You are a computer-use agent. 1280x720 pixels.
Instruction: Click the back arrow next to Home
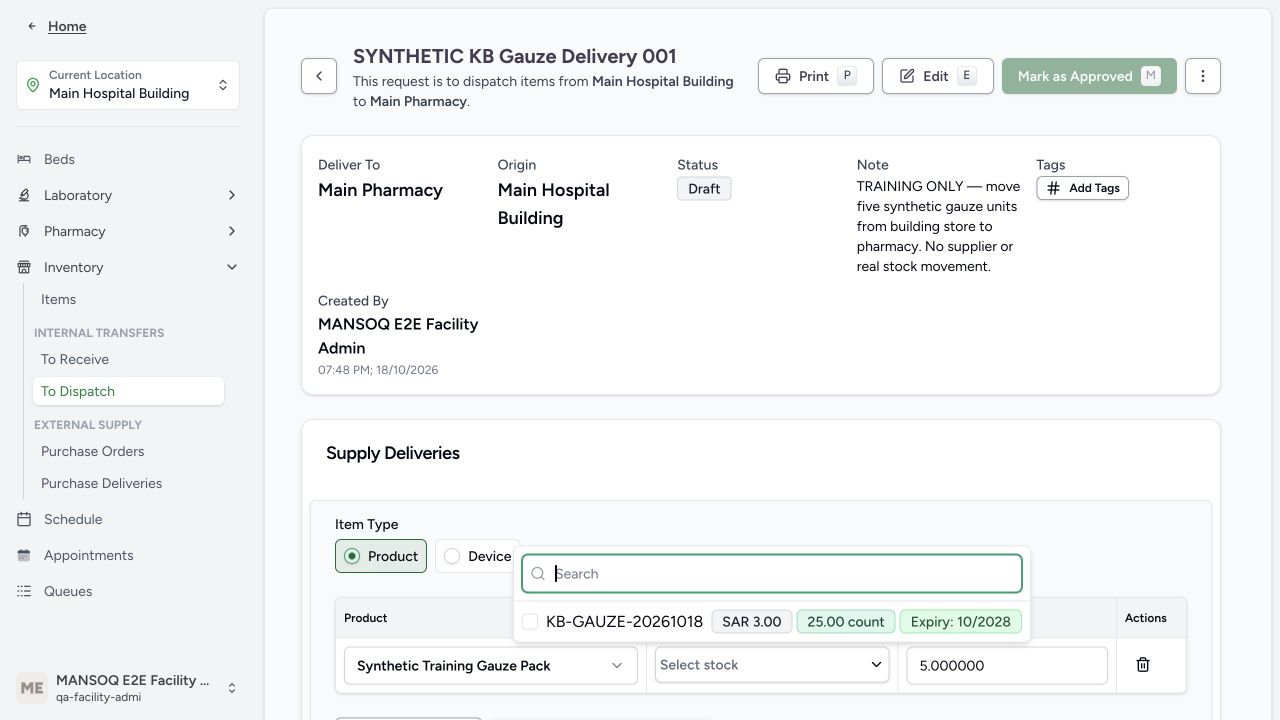(32, 26)
